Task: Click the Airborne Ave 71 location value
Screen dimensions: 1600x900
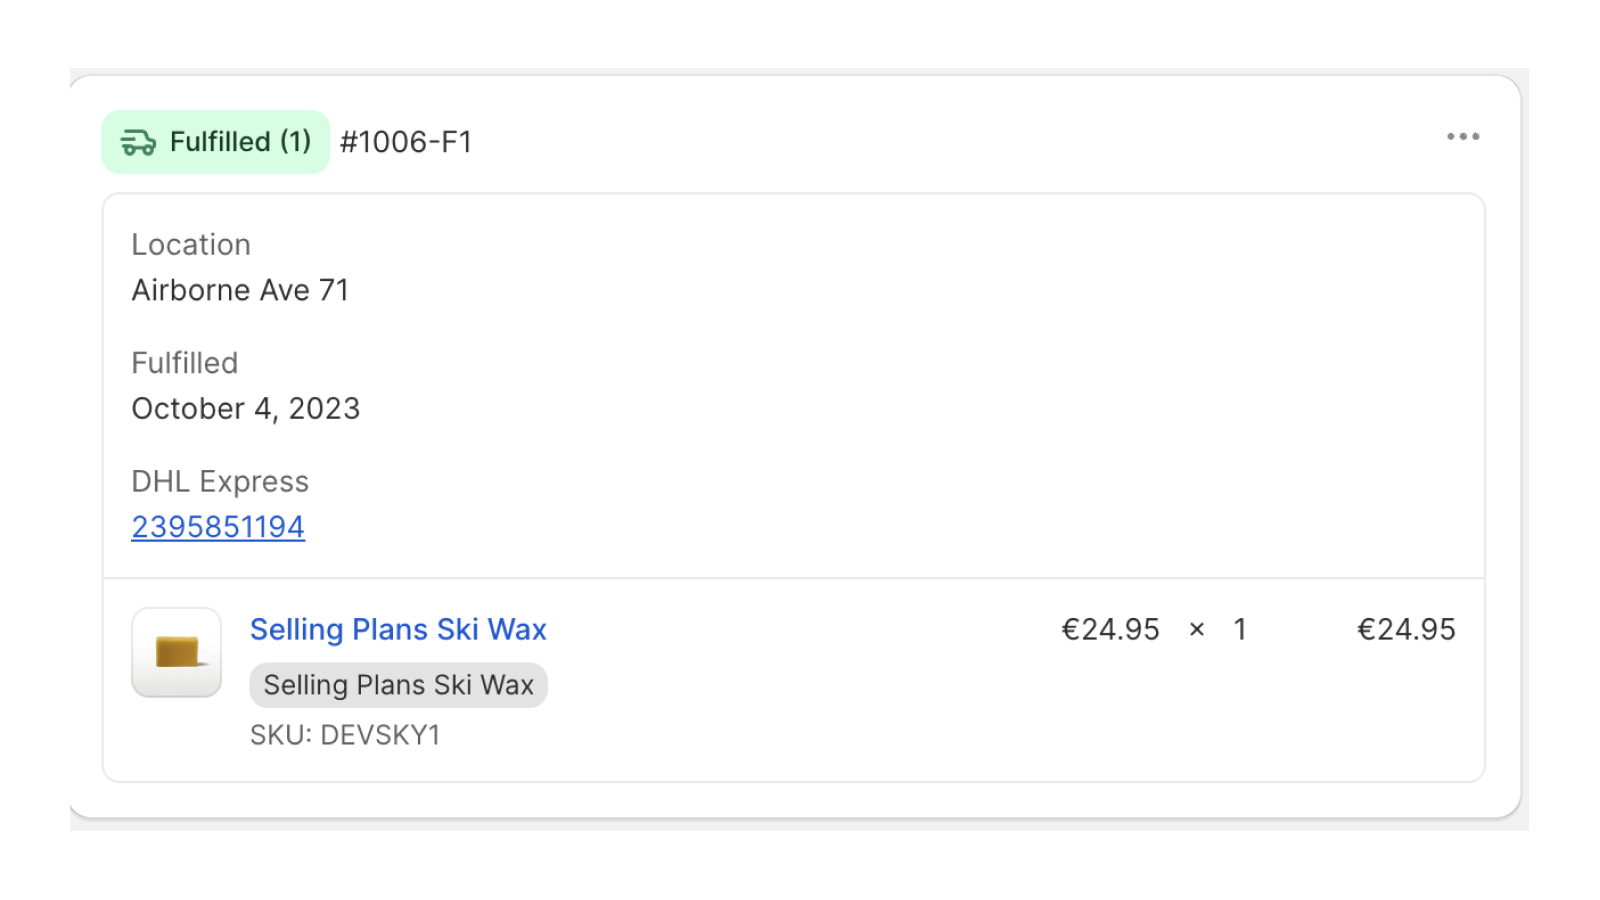Action: (240, 290)
